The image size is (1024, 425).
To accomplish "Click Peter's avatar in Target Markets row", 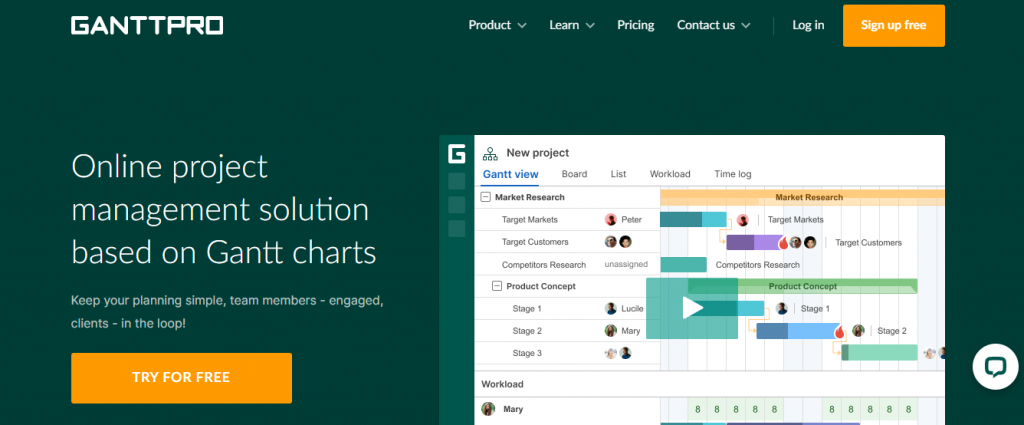I will [x=611, y=219].
